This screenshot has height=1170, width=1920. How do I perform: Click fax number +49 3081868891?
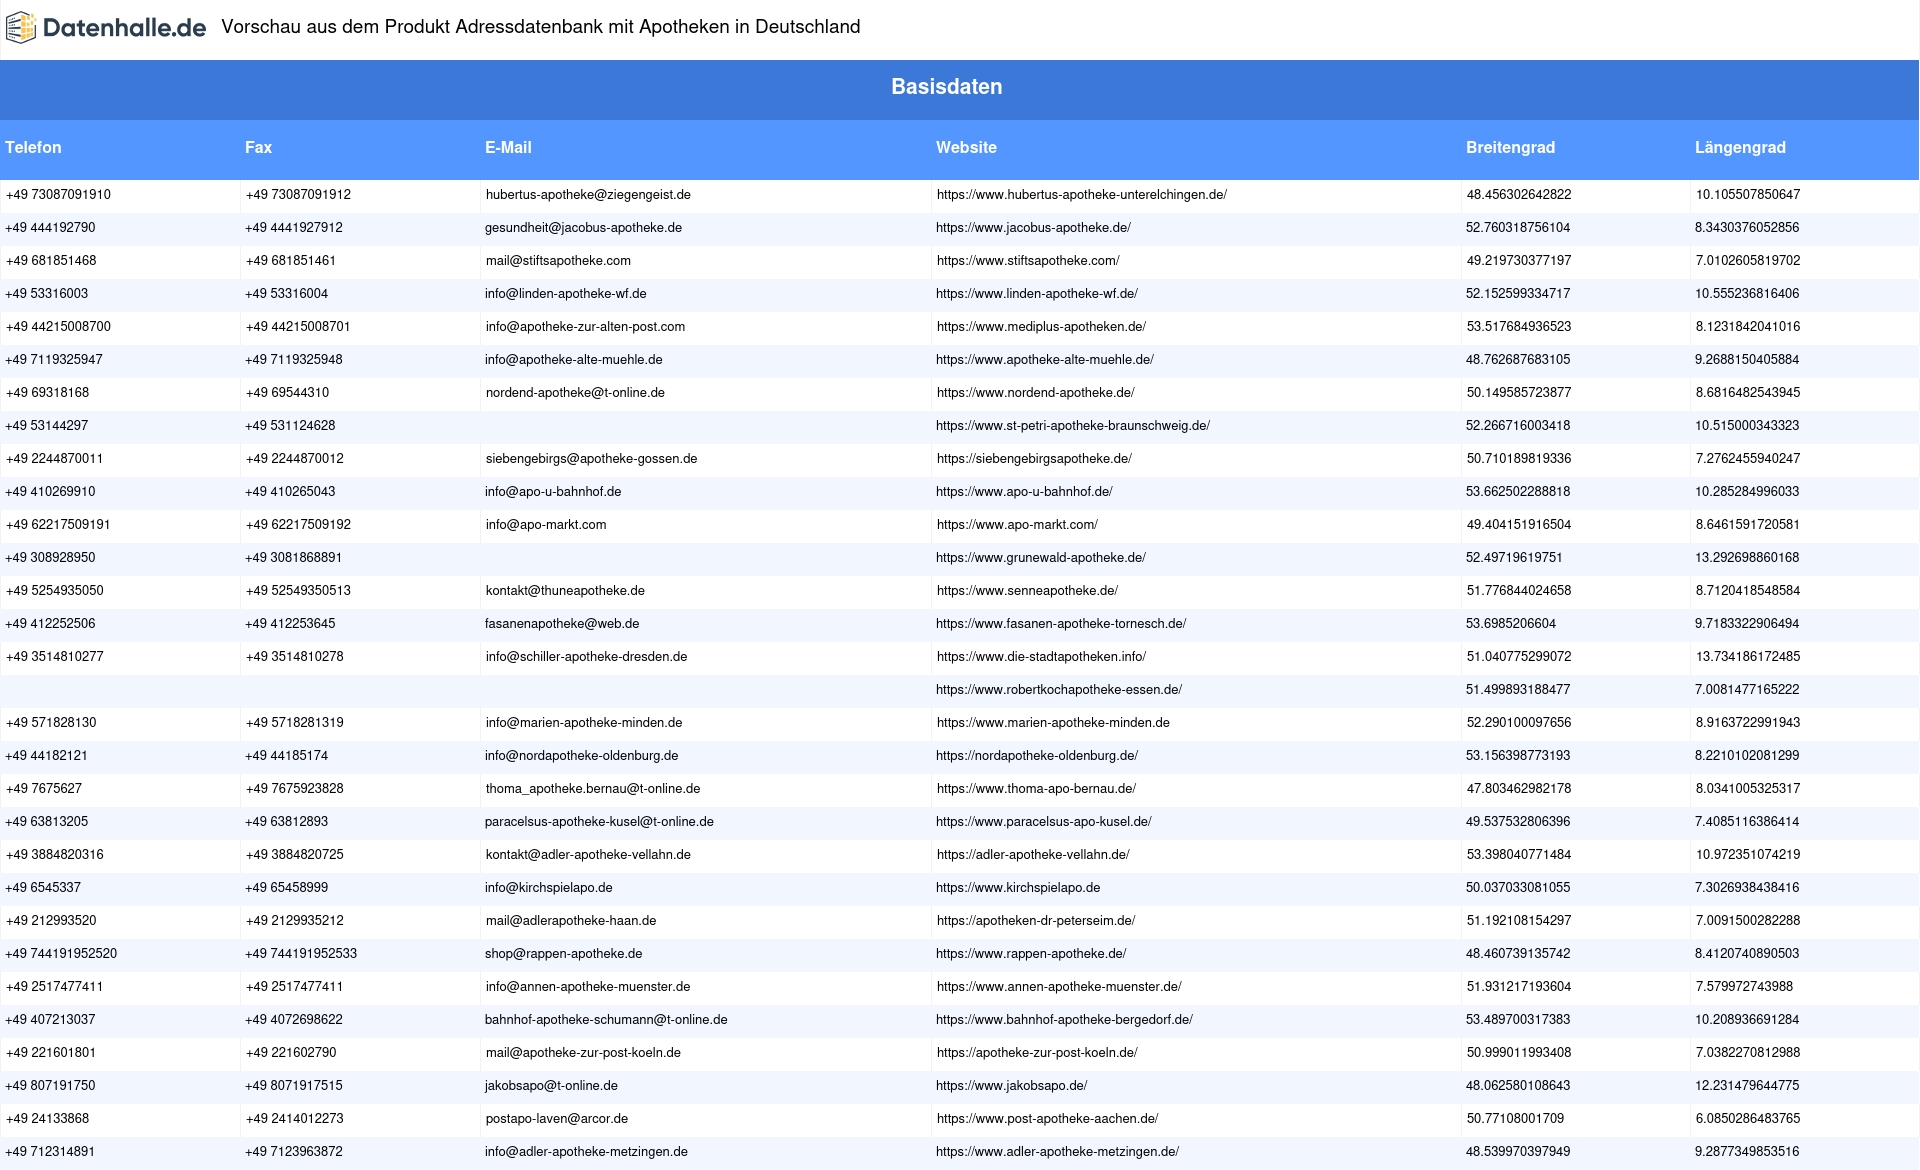click(x=294, y=558)
